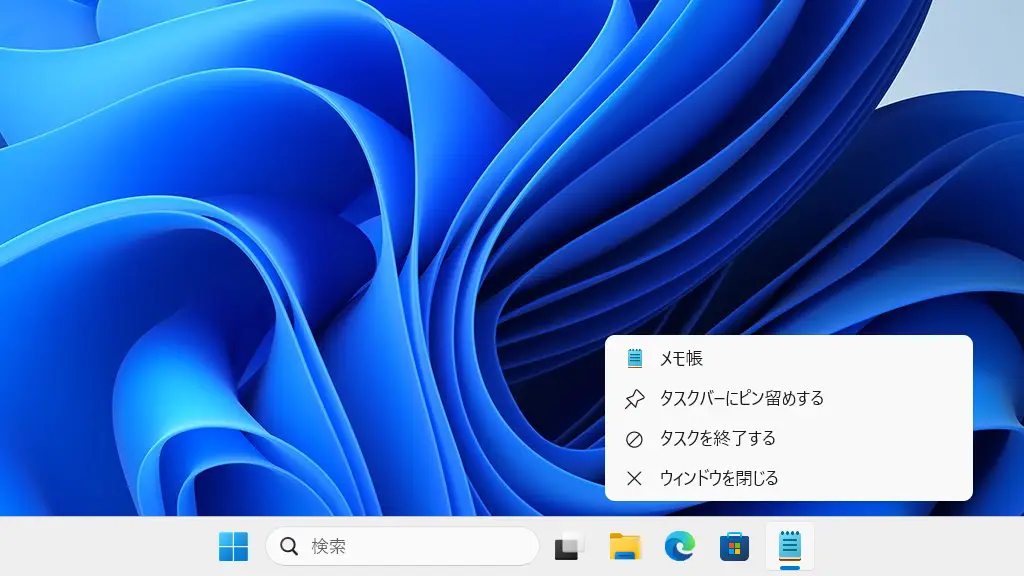Select メモ帳 from the context menu

click(x=681, y=358)
